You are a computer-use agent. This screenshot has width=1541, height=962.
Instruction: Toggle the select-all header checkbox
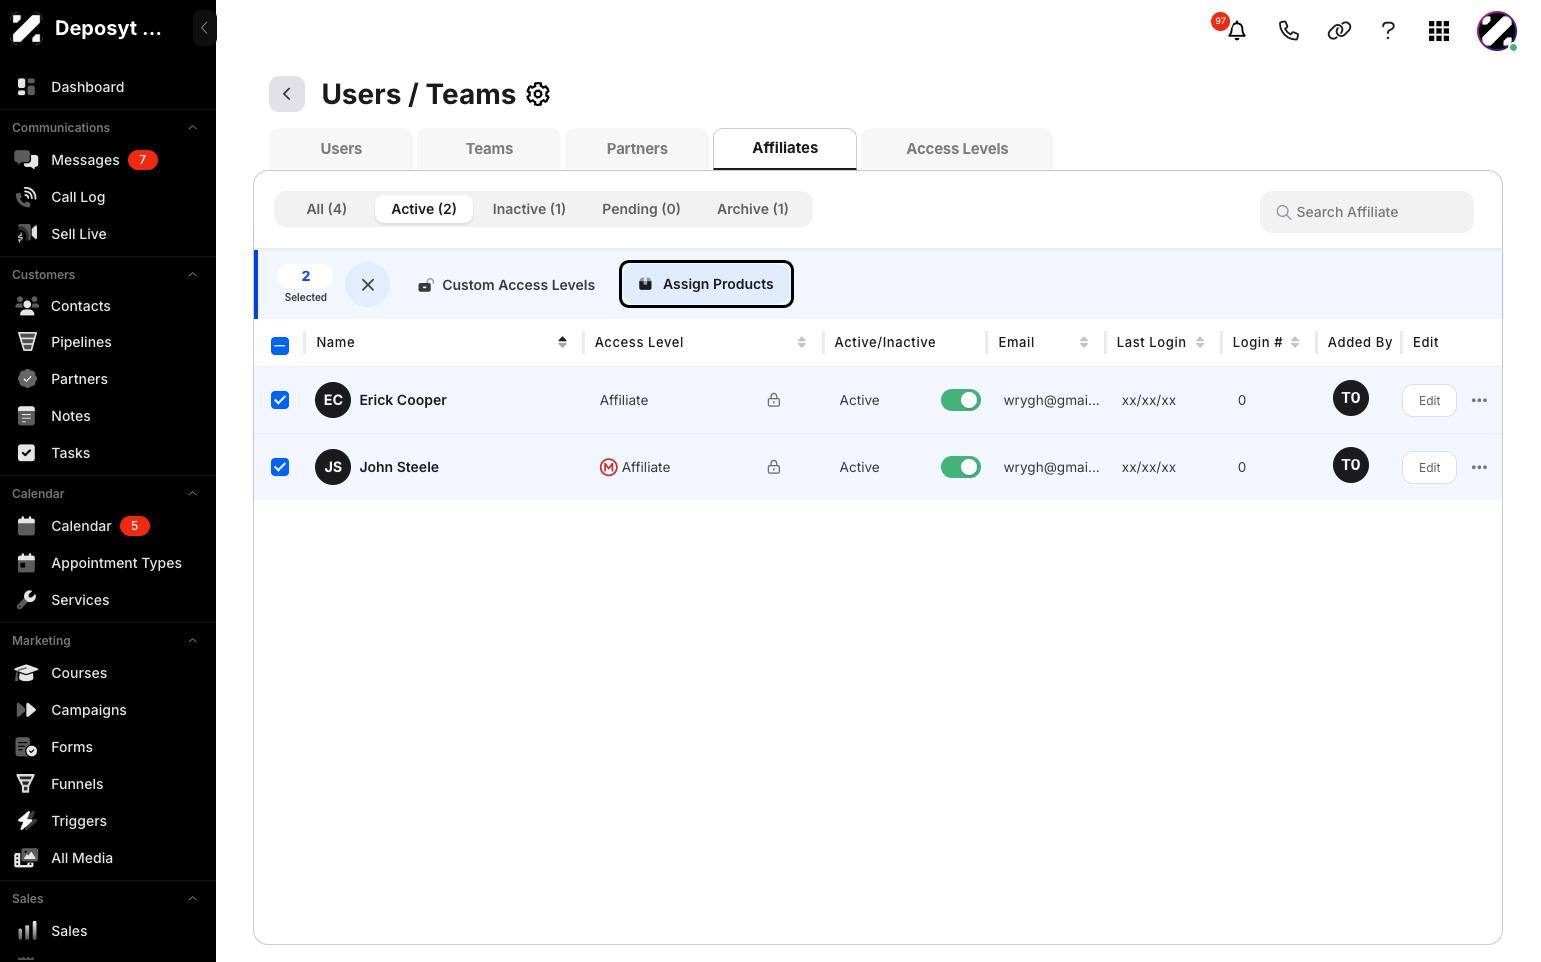280,346
